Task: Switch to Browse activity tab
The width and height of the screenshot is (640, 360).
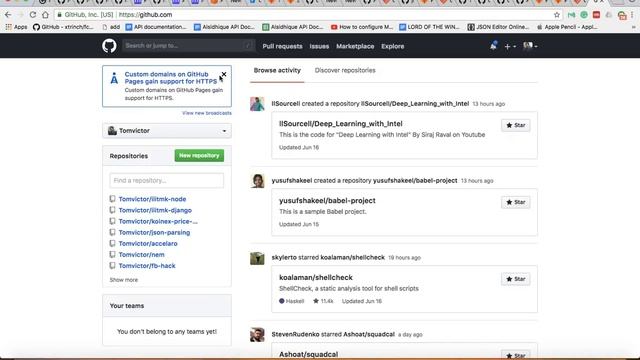Action: (x=277, y=70)
